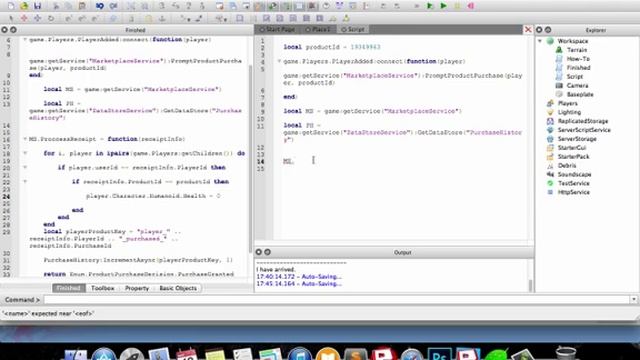640x360 pixels.
Task: Fold the receiptInfo.ProductId if-block
Action: (25, 182)
